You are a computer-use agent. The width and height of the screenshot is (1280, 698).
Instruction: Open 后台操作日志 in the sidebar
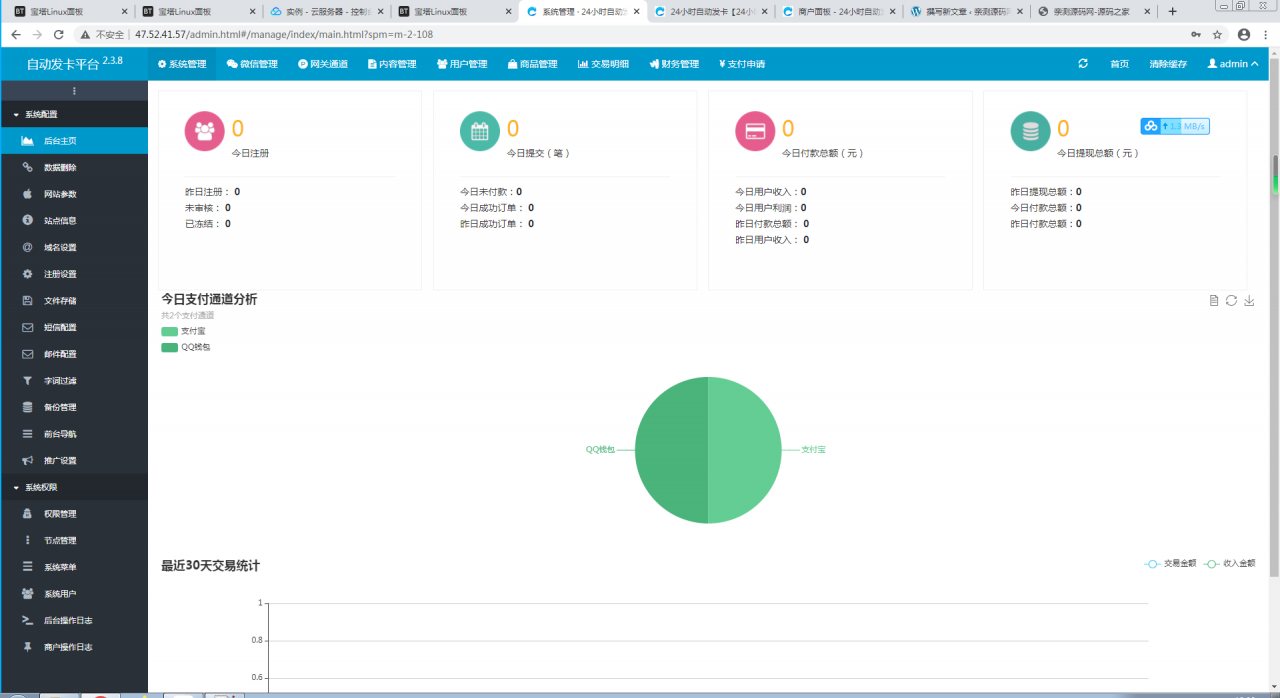[74, 621]
